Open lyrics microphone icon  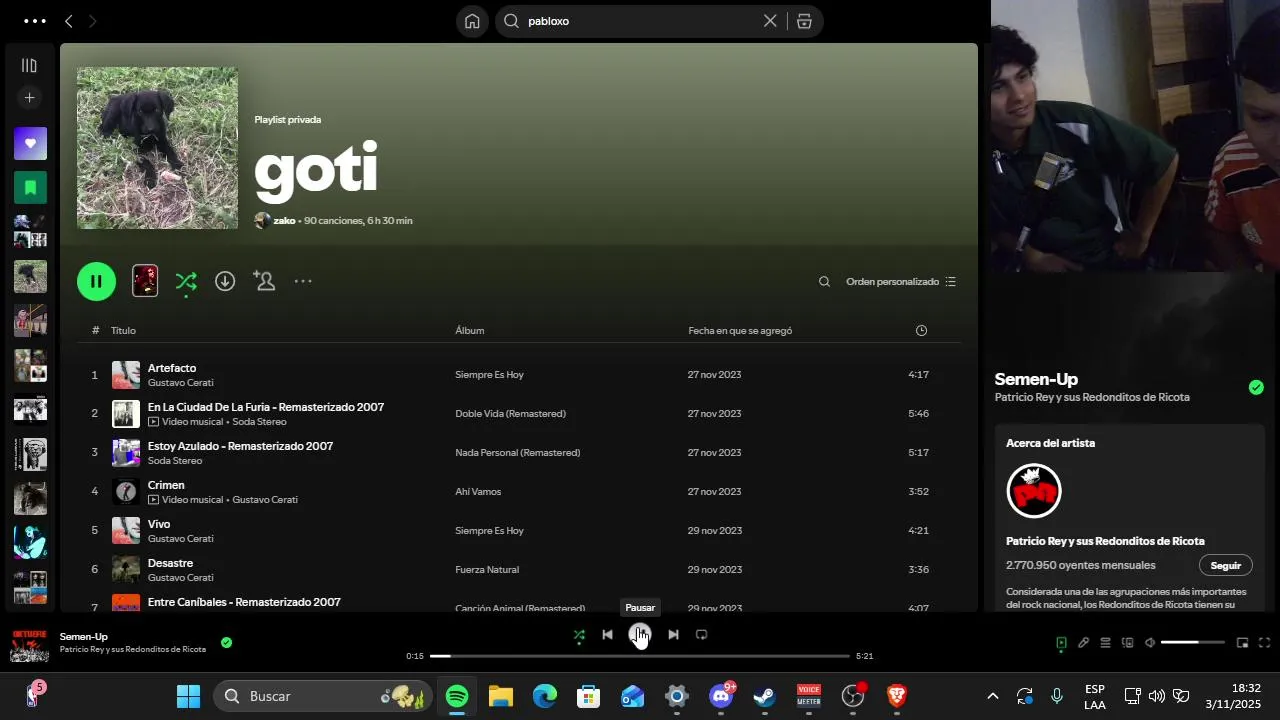1083,643
